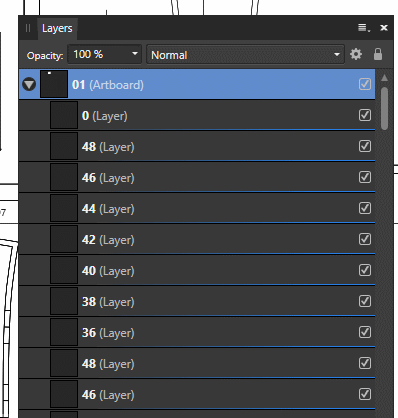
Task: Collapse the 01 Artboard disclosure triangle
Action: pos(29,84)
